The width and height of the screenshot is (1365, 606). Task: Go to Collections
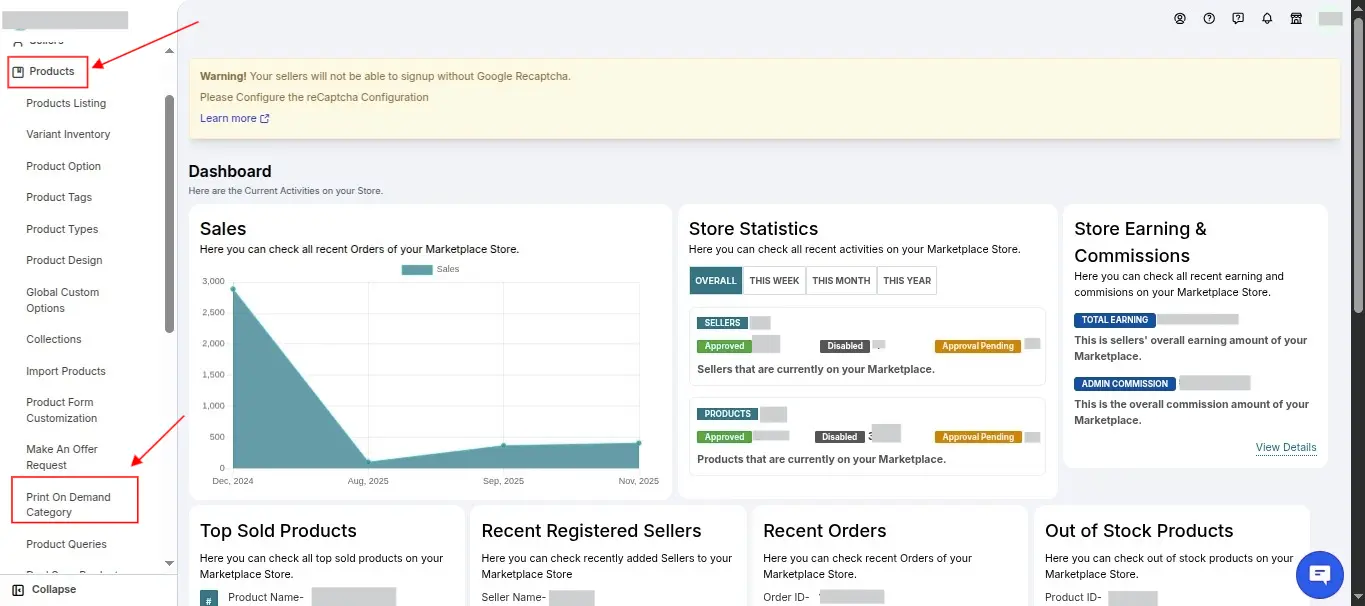pos(54,339)
